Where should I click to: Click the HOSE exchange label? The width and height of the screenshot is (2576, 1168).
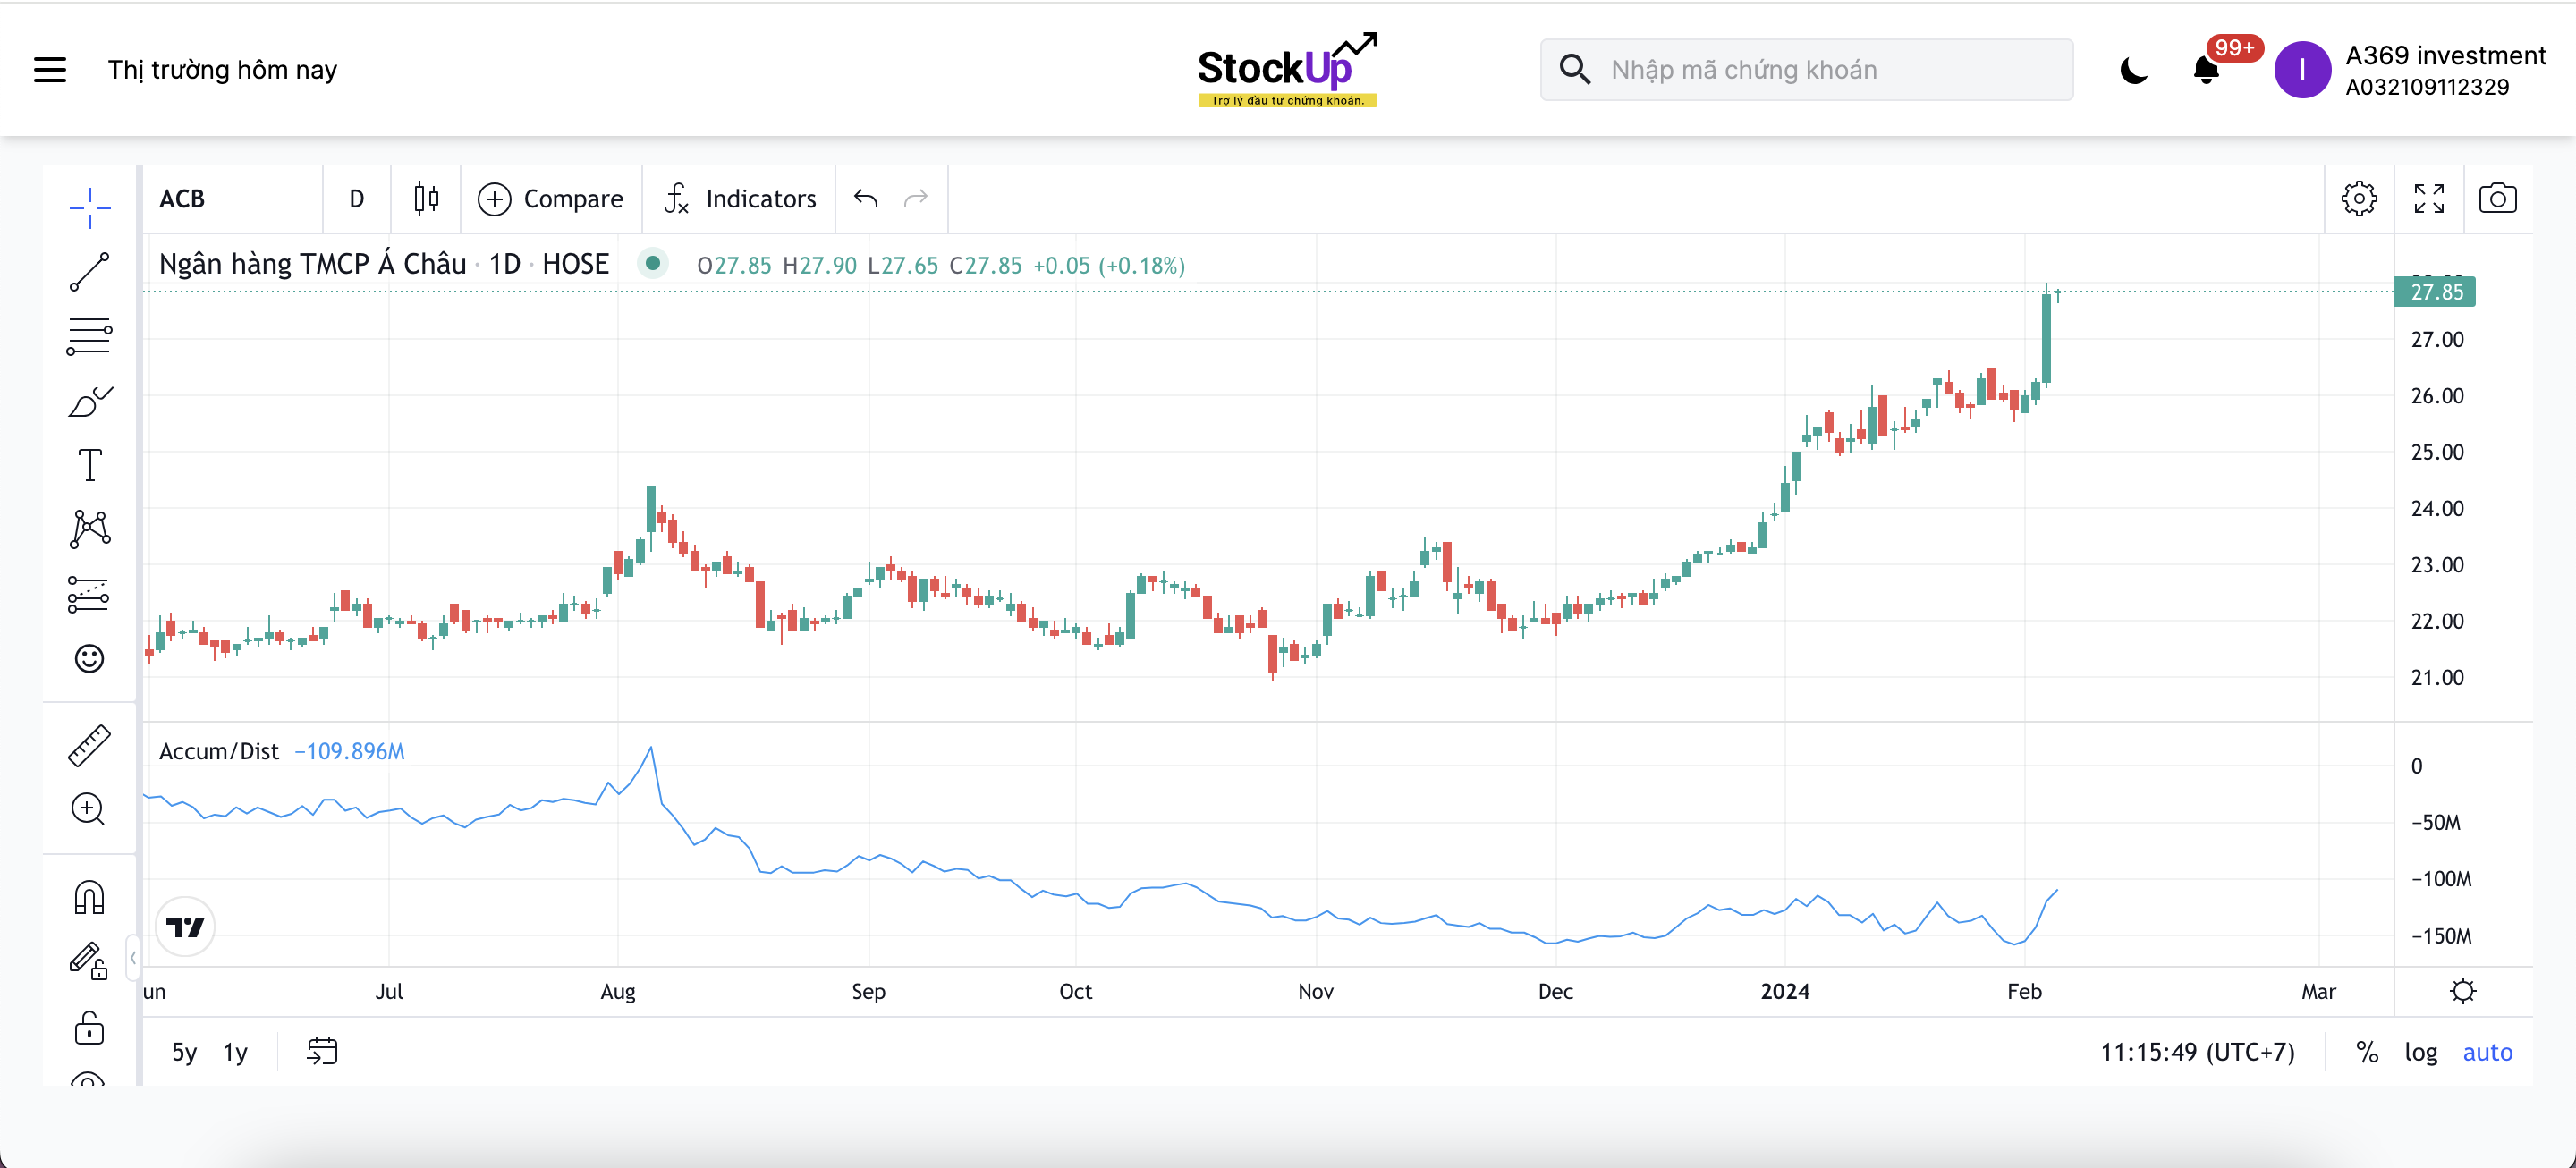click(575, 264)
